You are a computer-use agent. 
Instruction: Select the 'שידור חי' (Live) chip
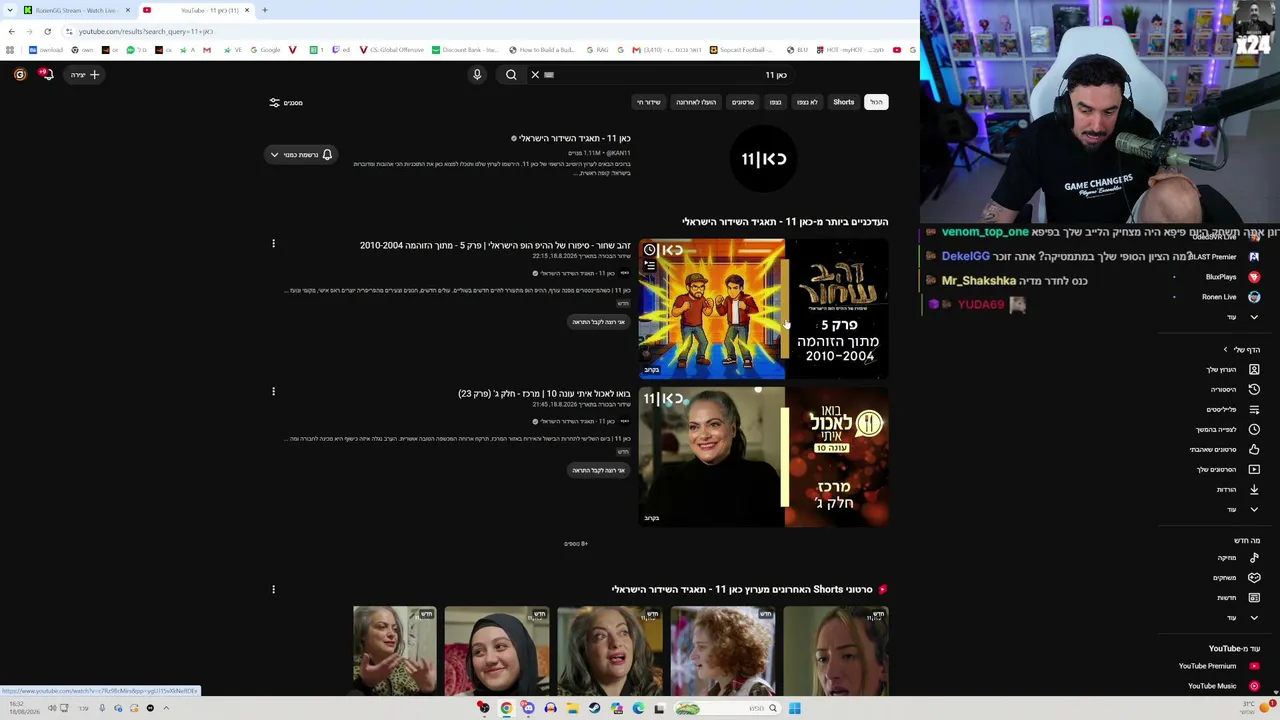click(649, 102)
